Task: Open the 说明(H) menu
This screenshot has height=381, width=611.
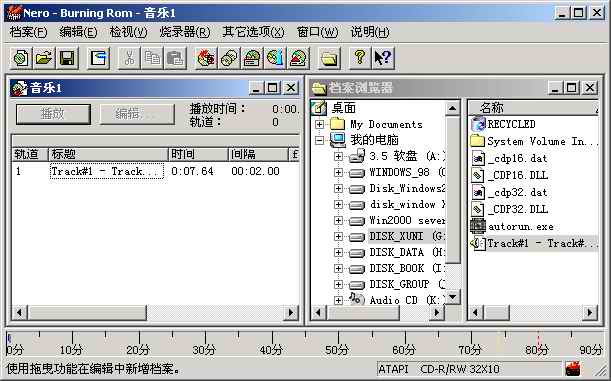Action: pyautogui.click(x=370, y=32)
